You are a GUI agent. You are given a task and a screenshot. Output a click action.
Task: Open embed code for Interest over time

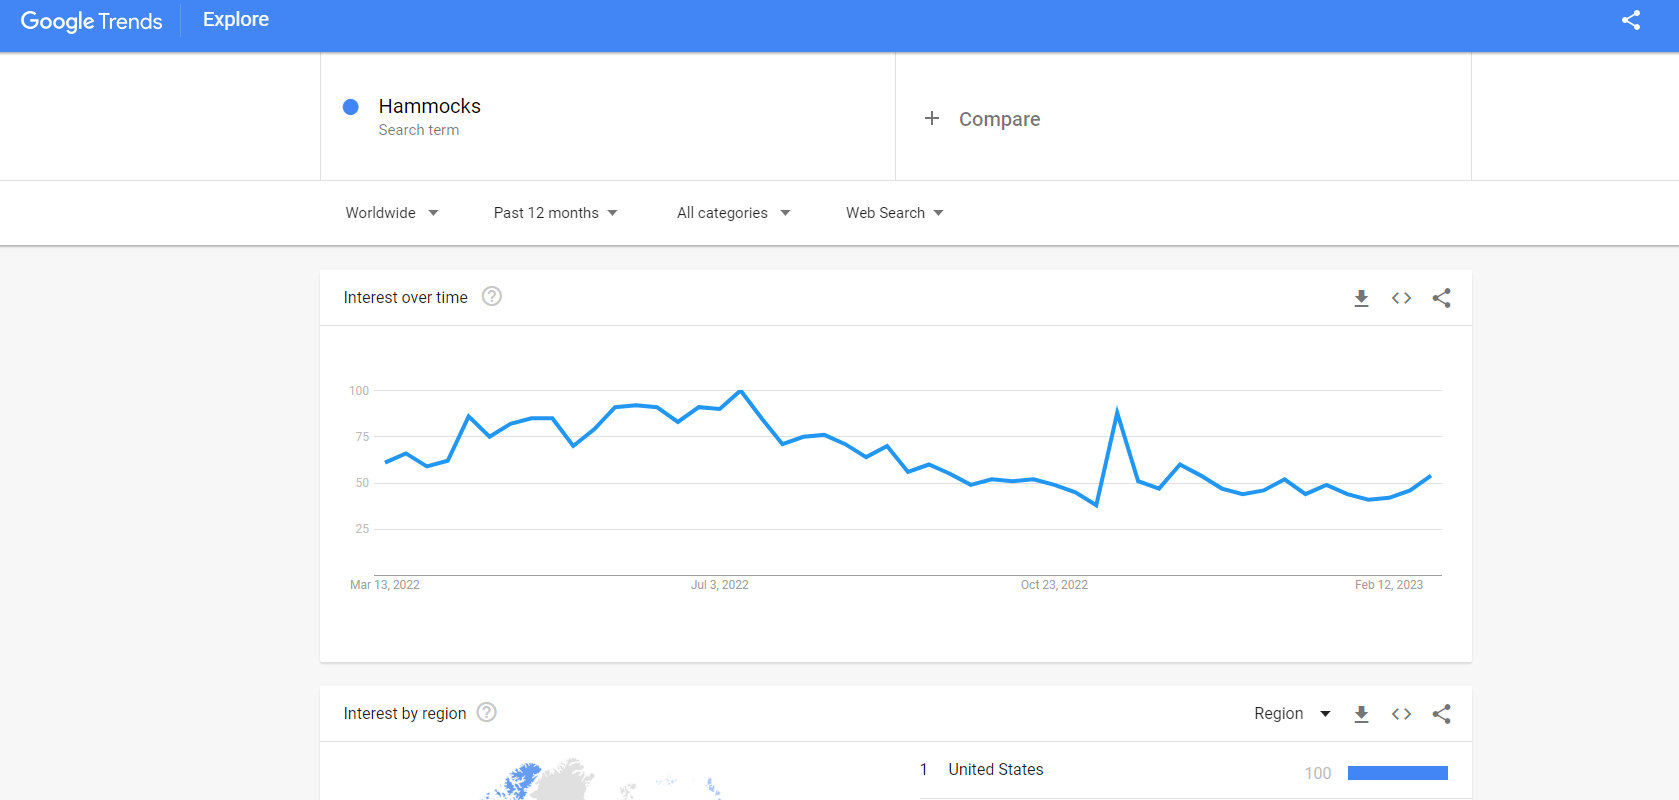[1401, 298]
